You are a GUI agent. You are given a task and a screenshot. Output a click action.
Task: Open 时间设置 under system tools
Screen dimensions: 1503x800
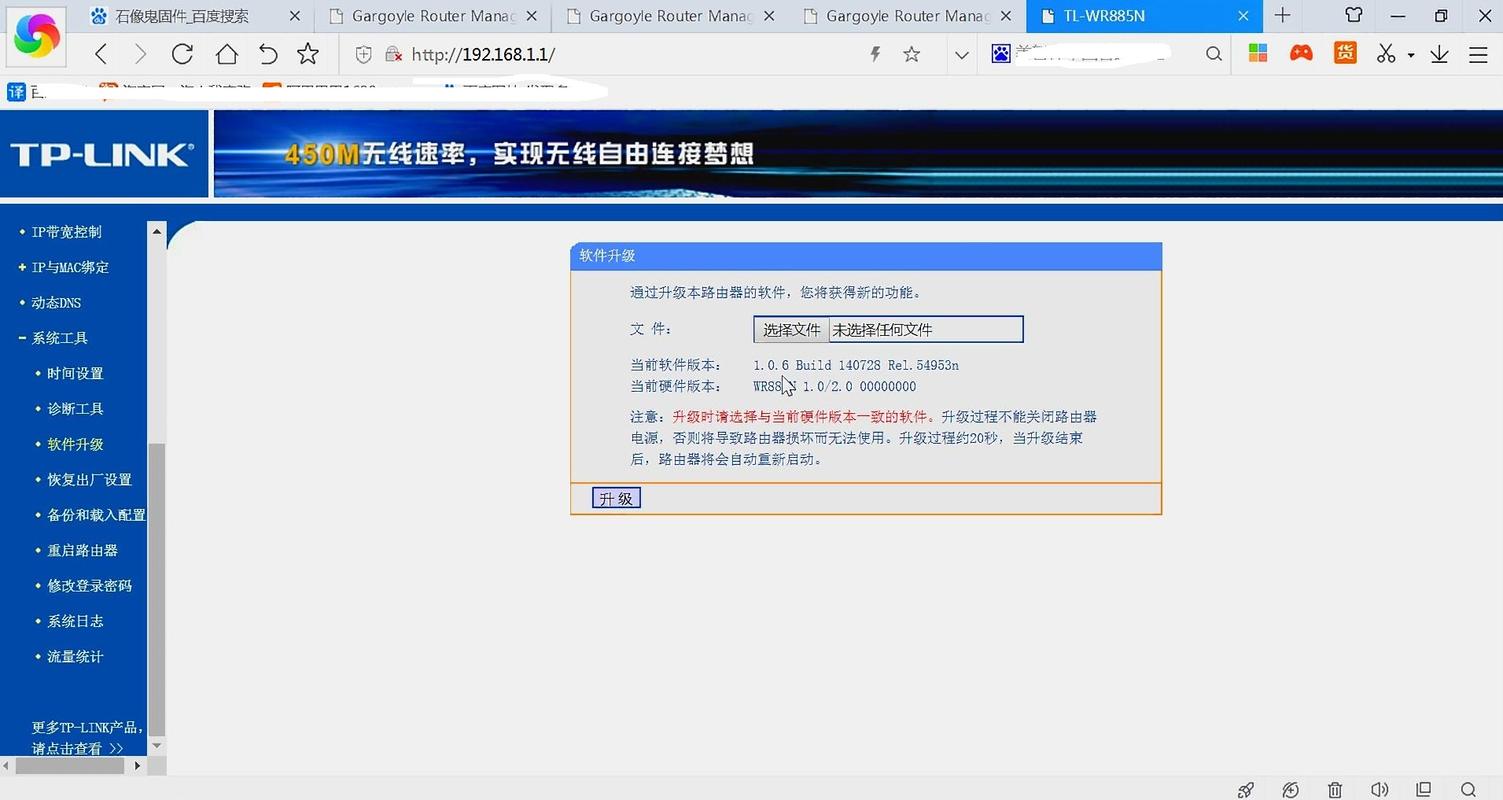pyautogui.click(x=75, y=374)
